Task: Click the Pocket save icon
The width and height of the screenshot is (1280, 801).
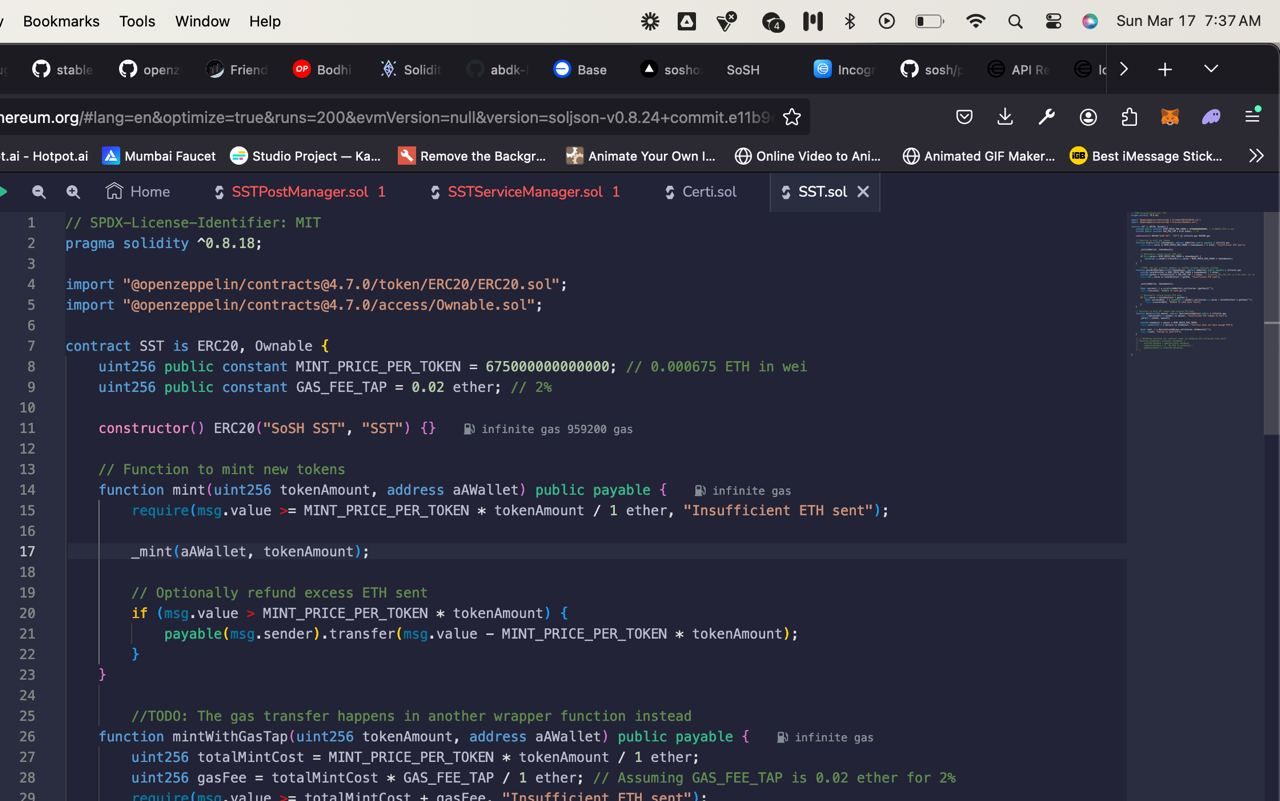Action: coord(964,117)
